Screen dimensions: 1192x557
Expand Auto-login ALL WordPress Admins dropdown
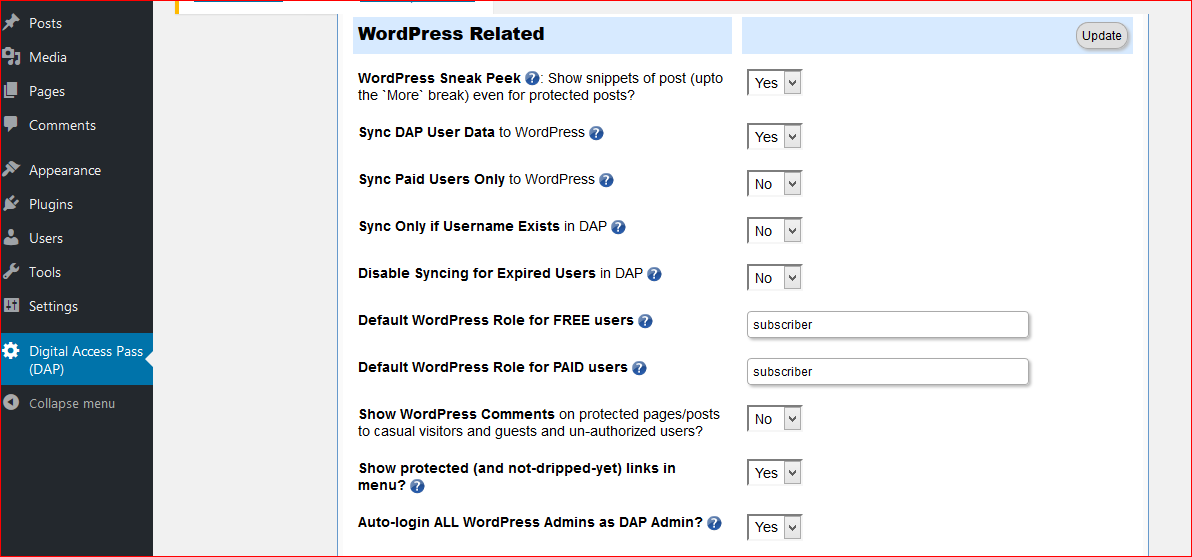(774, 527)
